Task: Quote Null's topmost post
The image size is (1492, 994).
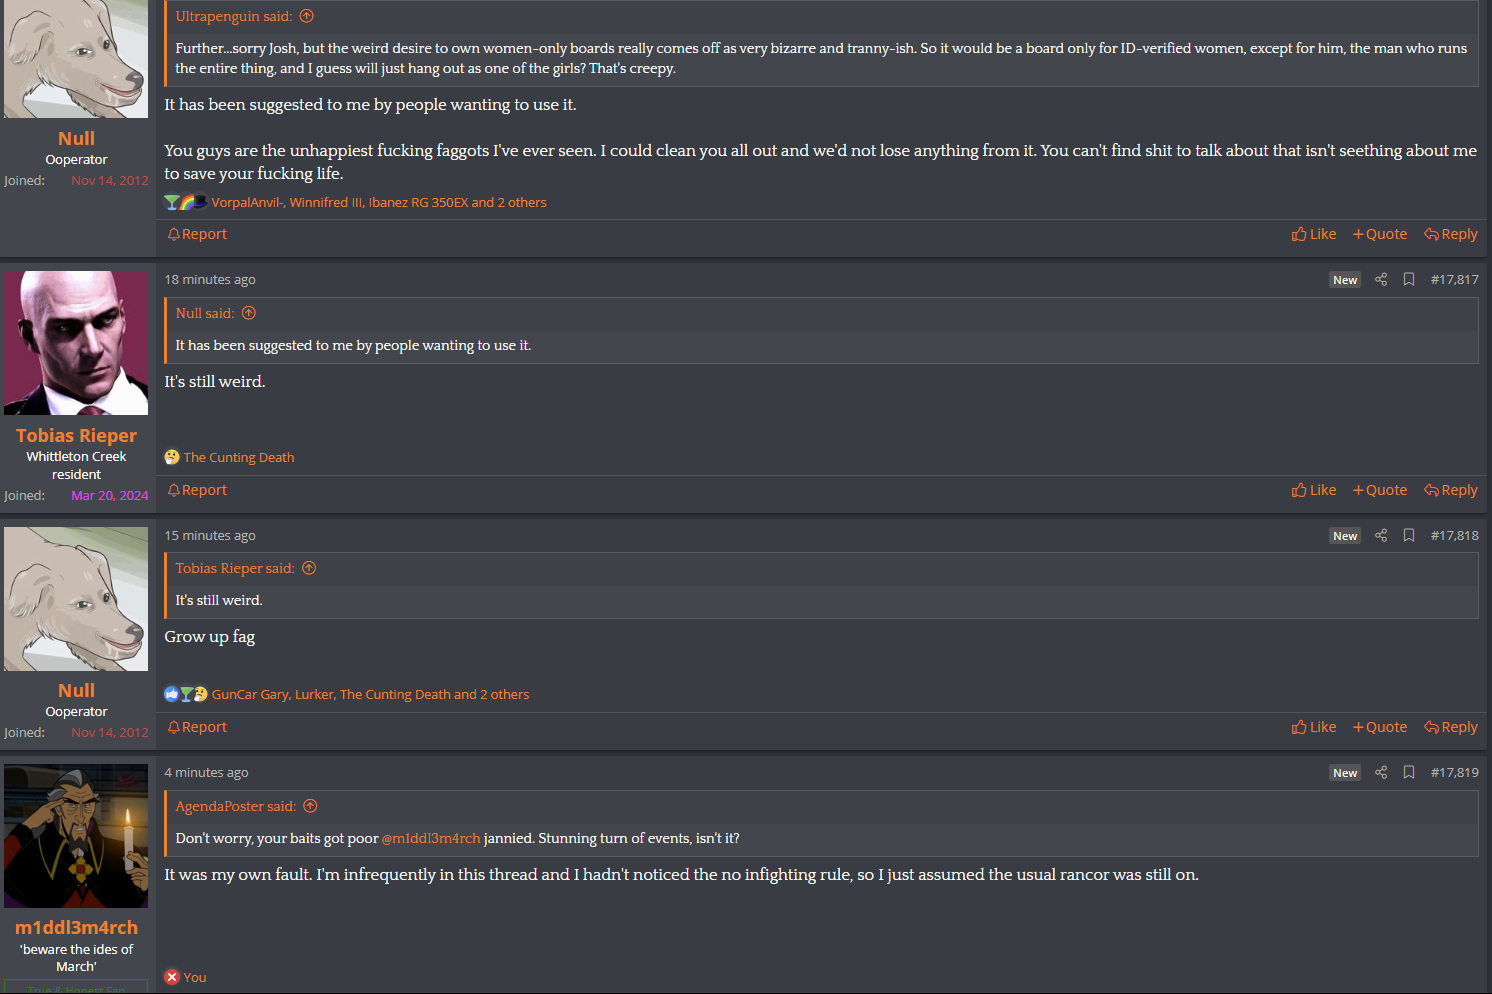Action: click(x=1380, y=234)
